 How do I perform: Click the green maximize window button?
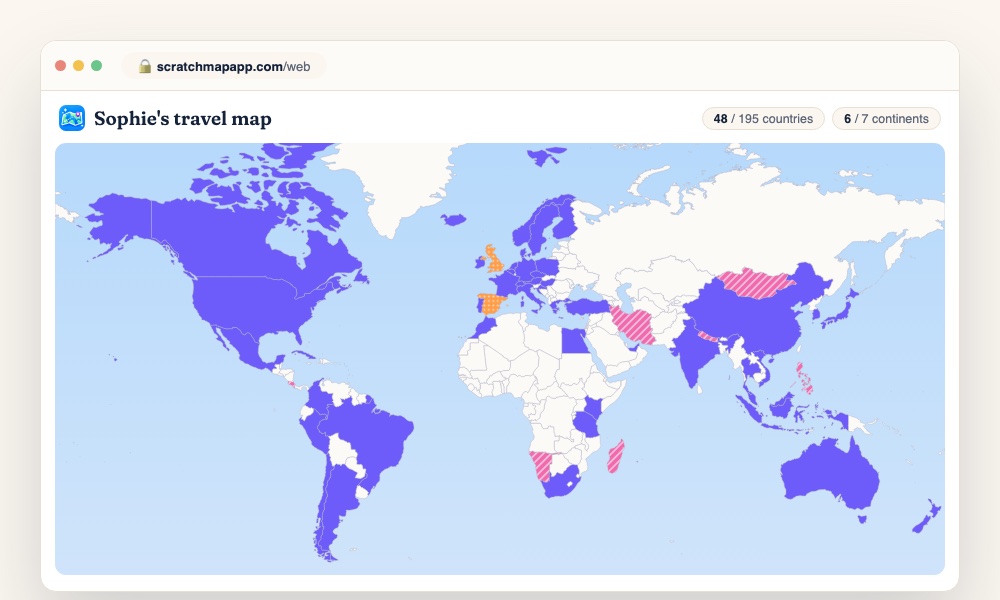click(x=96, y=66)
